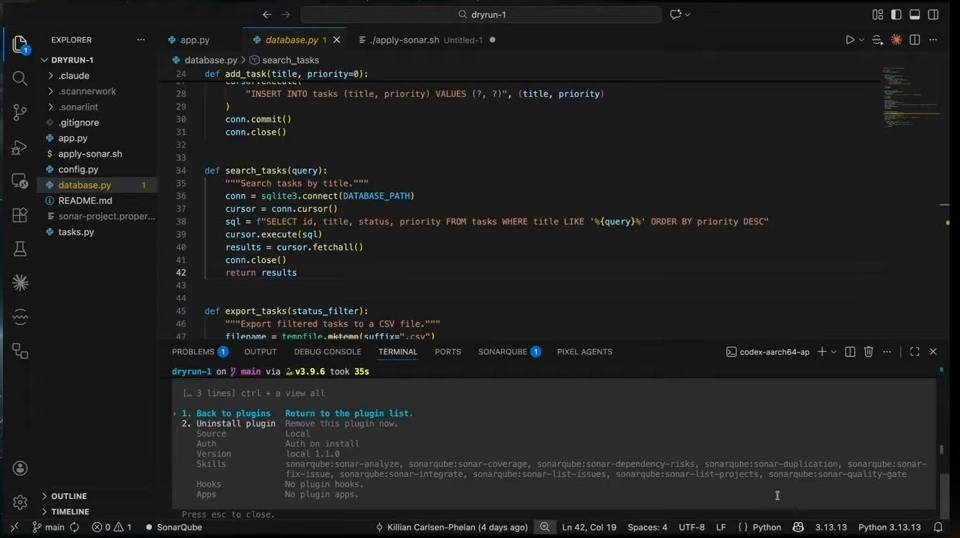Go back with the navigation arrow
Viewport: 960px width, 538px height.
267,15
